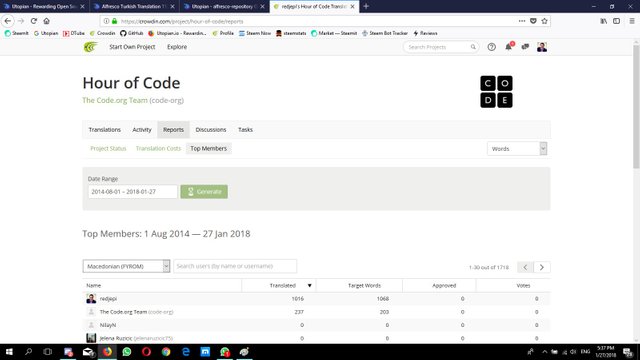Image resolution: width=640 pixels, height=360 pixels.
Task: Open the Firefox library icon
Action: point(604,21)
